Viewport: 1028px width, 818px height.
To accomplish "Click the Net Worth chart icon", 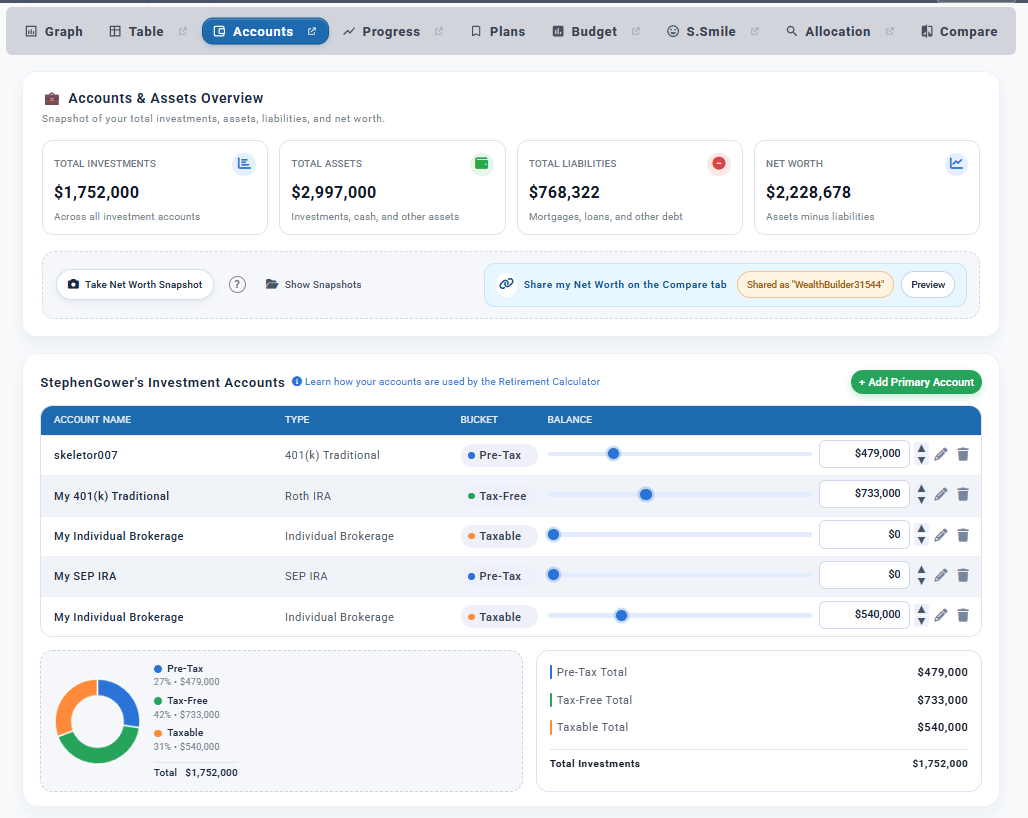I will (957, 164).
